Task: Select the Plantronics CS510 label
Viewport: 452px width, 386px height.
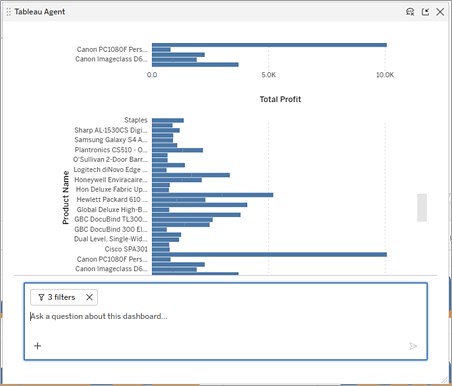Action: tap(111, 150)
